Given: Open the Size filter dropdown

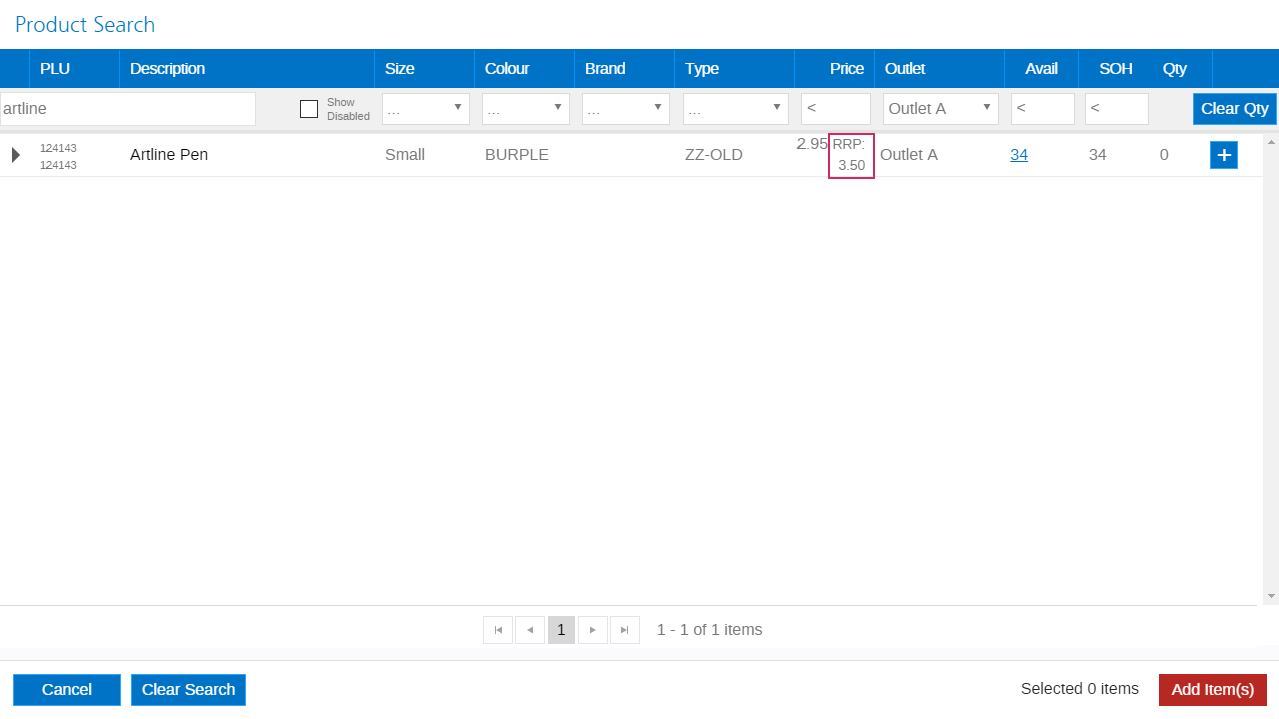Looking at the screenshot, I should (426, 109).
